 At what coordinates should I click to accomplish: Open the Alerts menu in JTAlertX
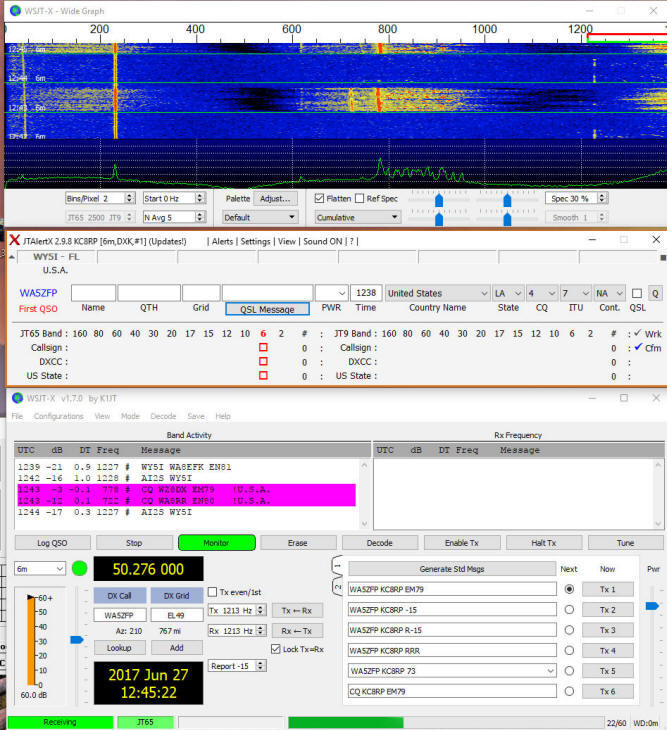[x=222, y=241]
